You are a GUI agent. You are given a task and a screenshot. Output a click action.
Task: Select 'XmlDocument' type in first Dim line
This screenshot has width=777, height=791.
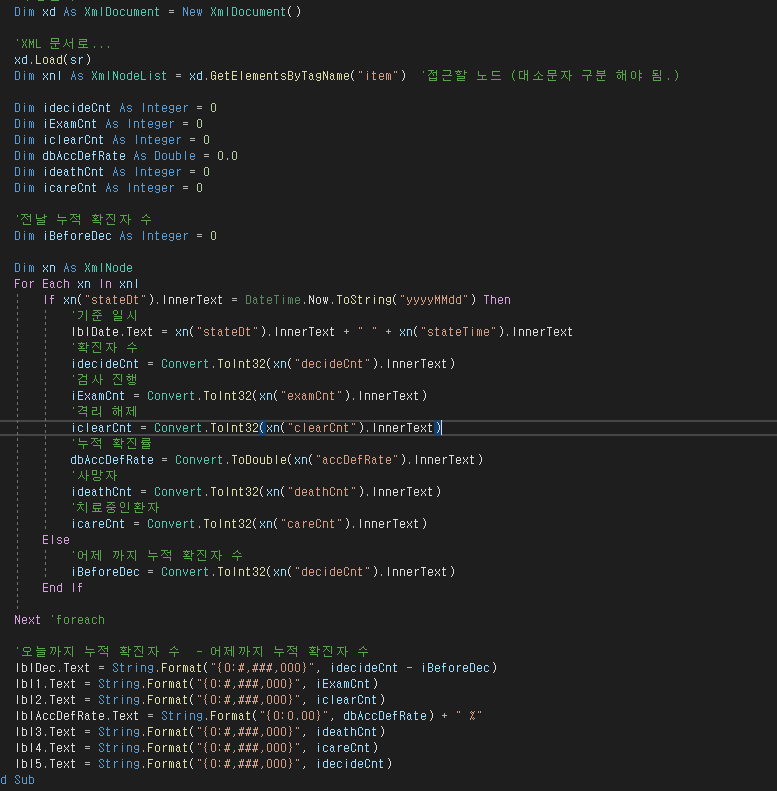(122, 12)
